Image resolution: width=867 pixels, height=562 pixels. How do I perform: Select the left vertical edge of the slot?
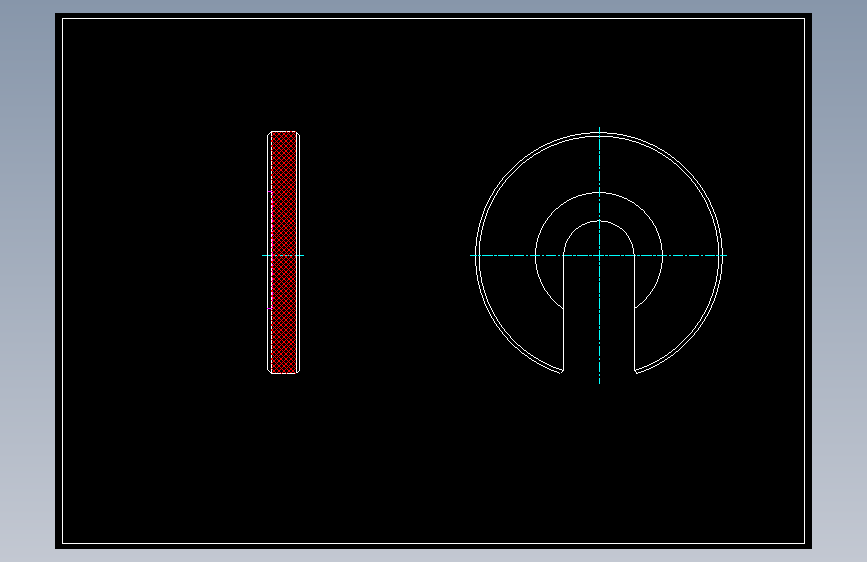pyautogui.click(x=563, y=313)
